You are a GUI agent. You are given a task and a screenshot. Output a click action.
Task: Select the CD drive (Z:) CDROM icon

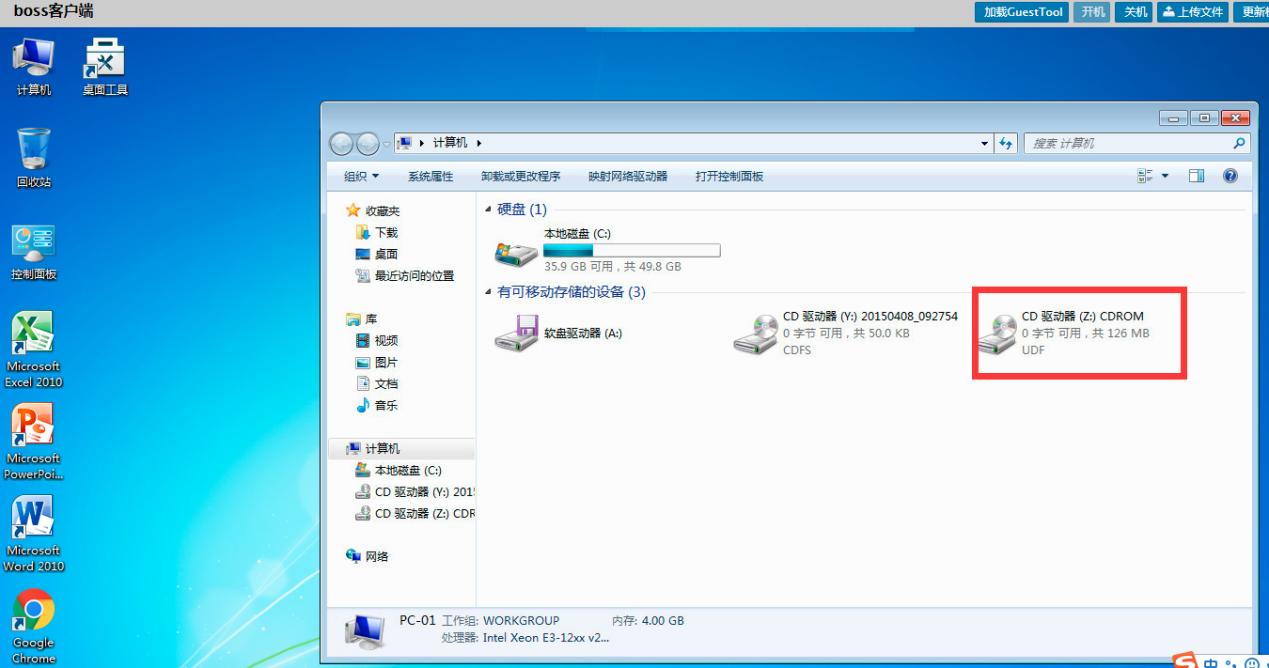click(x=997, y=333)
